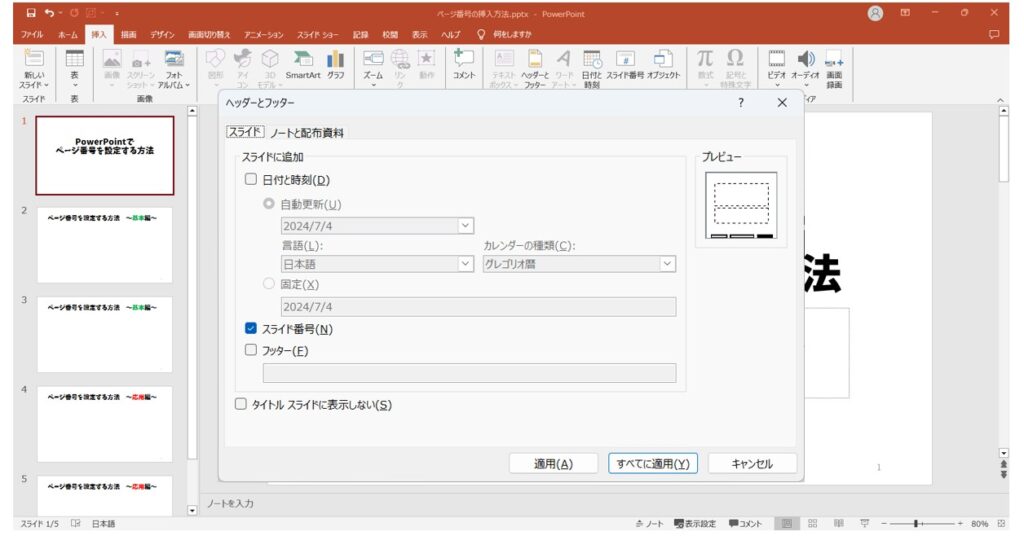Viewport: 1024px width, 536px height.
Task: Switch to Reading view icon
Action: [839, 524]
